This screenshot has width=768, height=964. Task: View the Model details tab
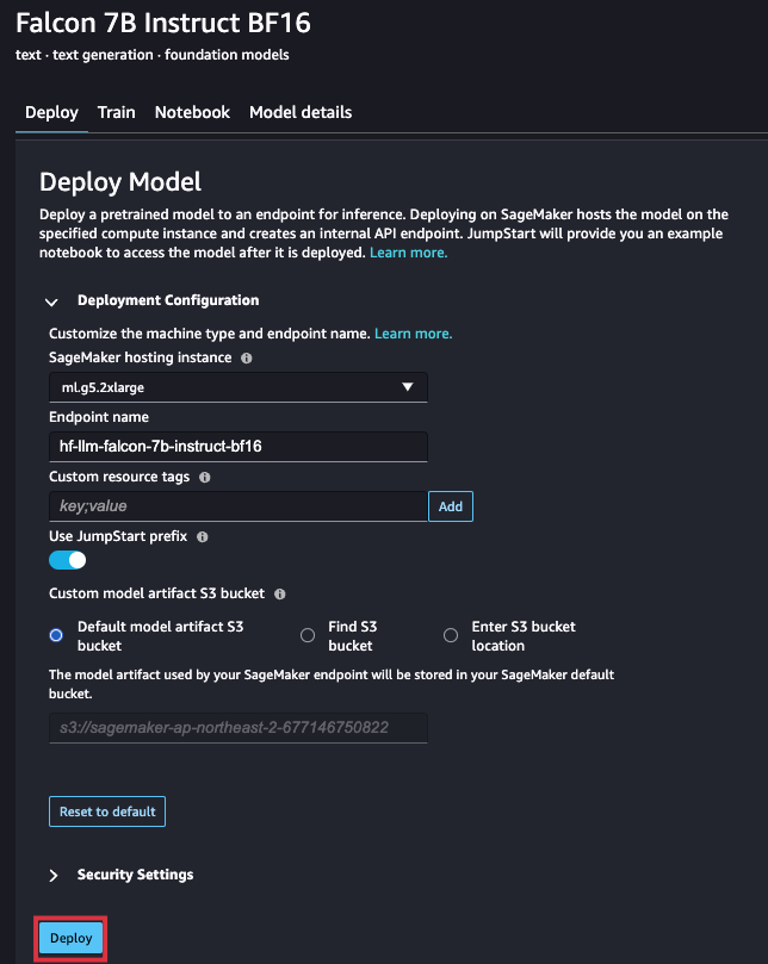coord(301,113)
